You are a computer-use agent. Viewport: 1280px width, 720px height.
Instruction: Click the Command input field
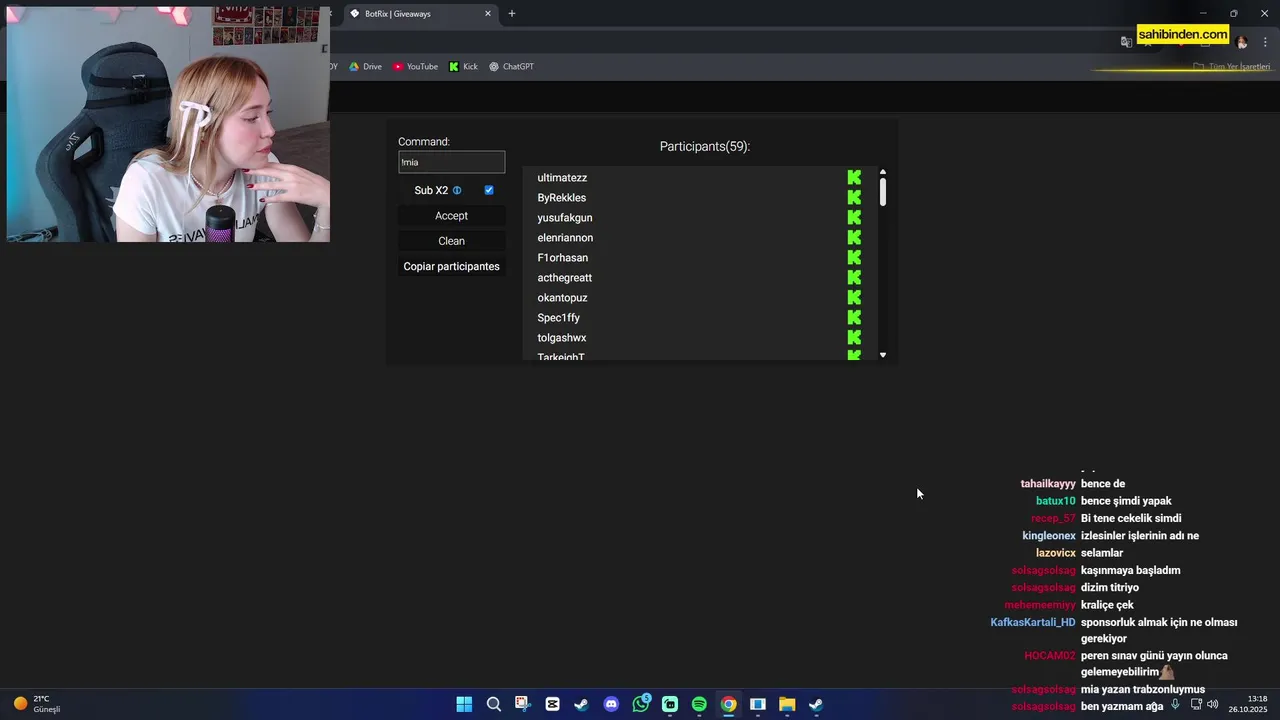451,162
